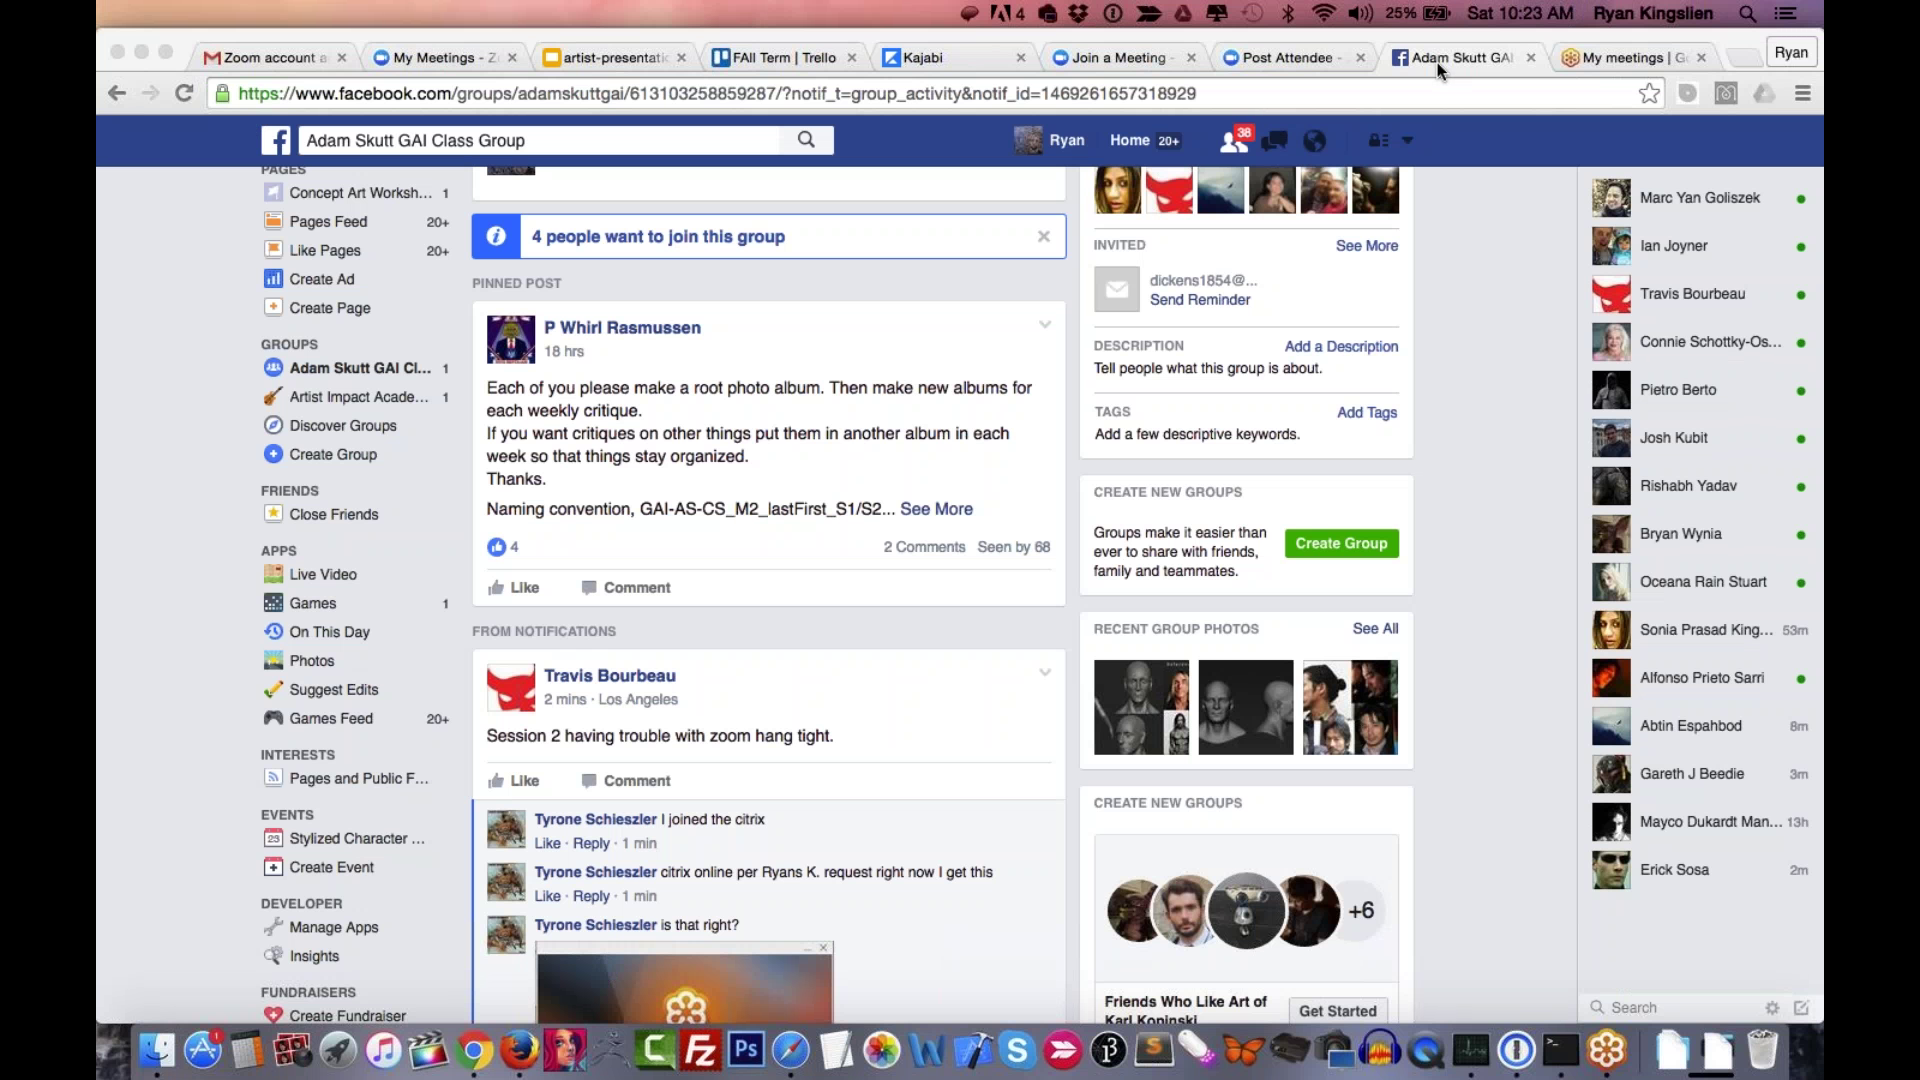Click the search magnifier button in Facebook bar
Viewport: 1920px width, 1080px height.
(806, 140)
